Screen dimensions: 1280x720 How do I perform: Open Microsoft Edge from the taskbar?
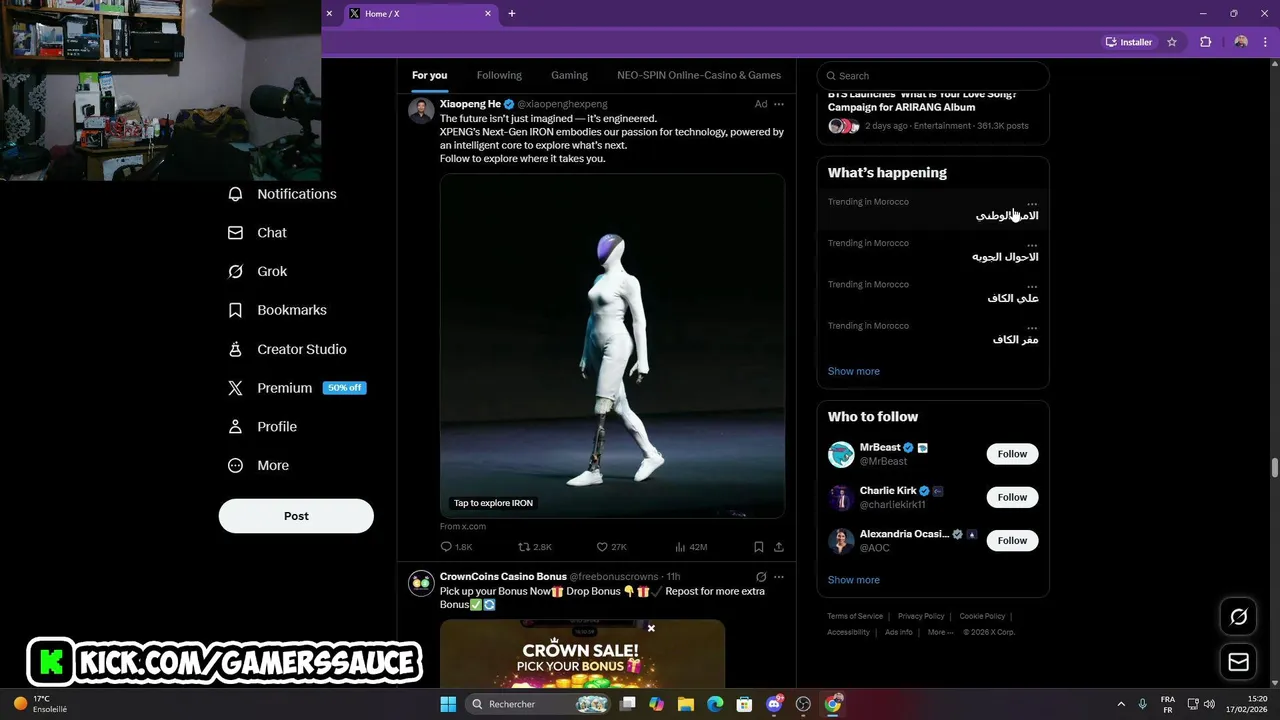(x=715, y=704)
